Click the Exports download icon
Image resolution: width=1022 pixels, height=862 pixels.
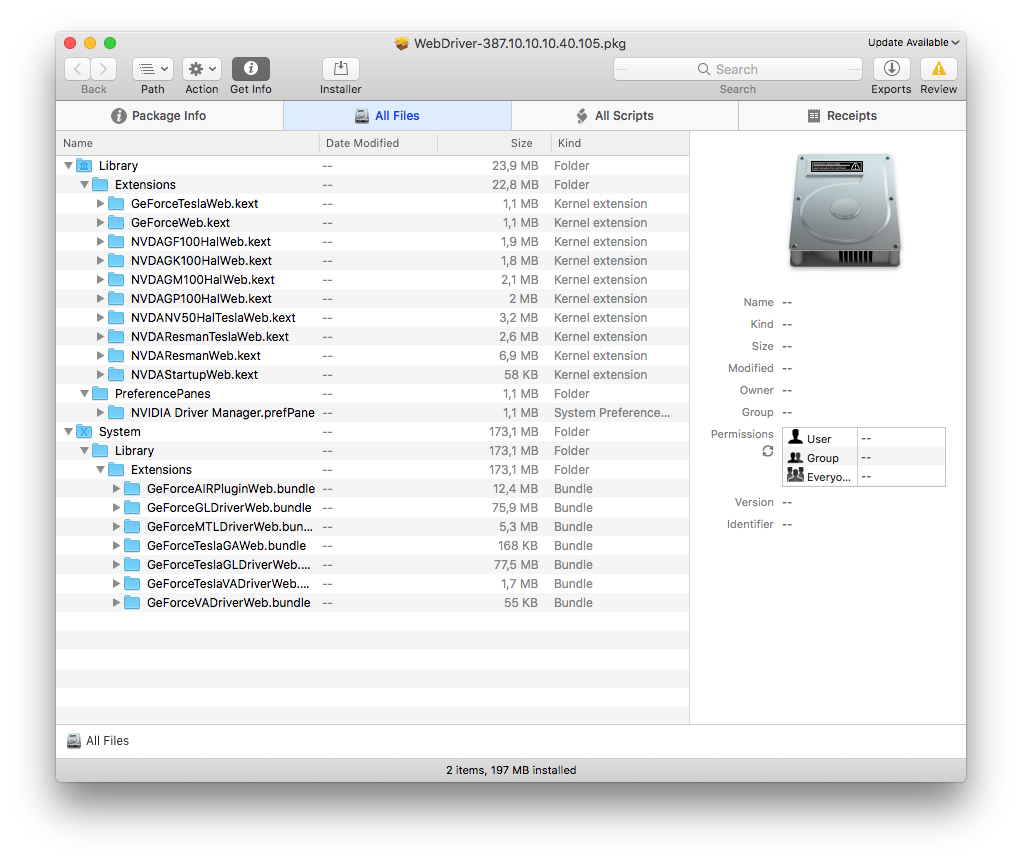click(x=892, y=68)
